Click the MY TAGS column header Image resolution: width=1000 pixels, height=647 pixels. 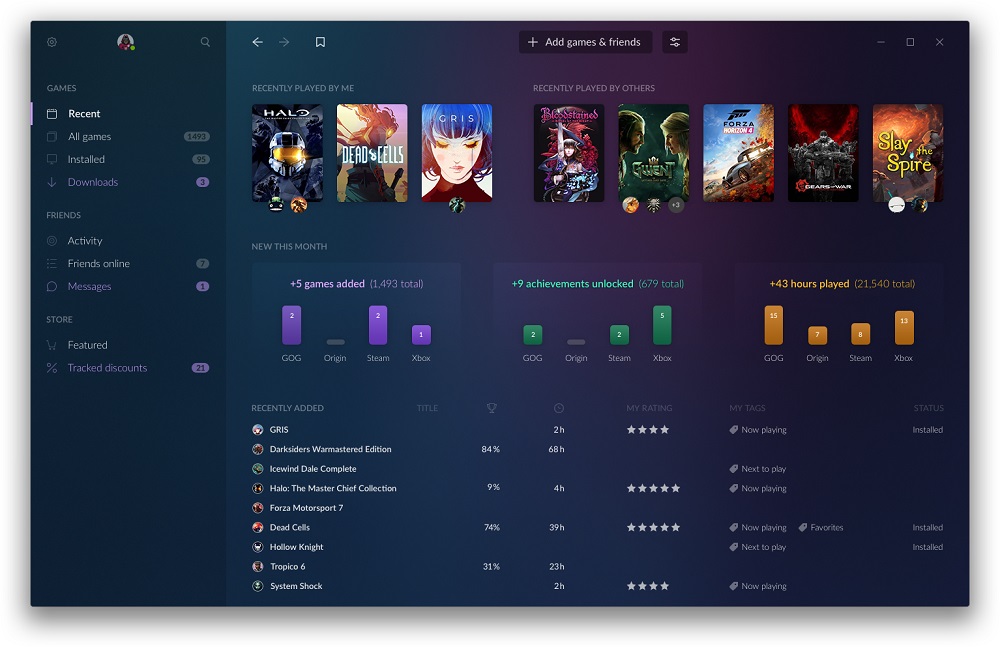pos(747,408)
